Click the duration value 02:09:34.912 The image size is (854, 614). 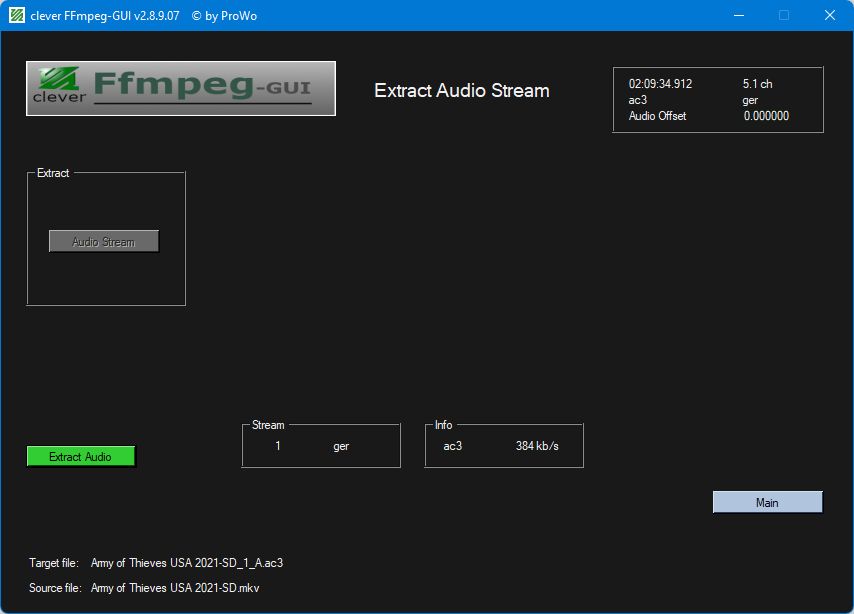coord(660,84)
